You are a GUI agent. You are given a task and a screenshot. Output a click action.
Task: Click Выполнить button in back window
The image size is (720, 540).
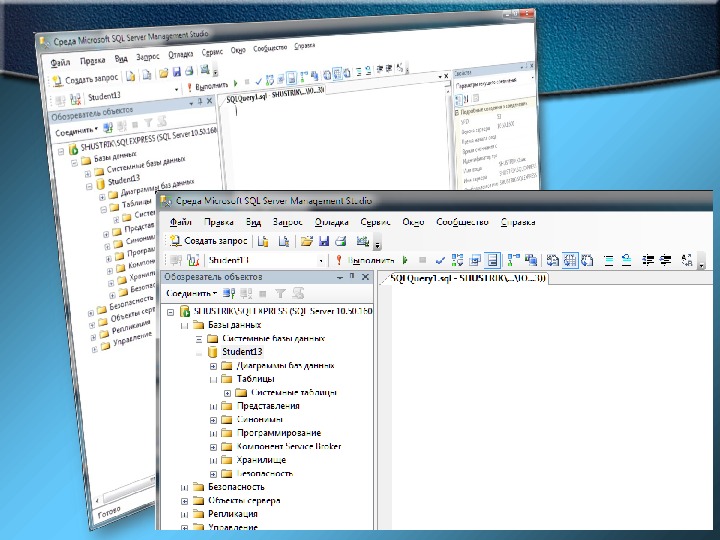coord(207,86)
